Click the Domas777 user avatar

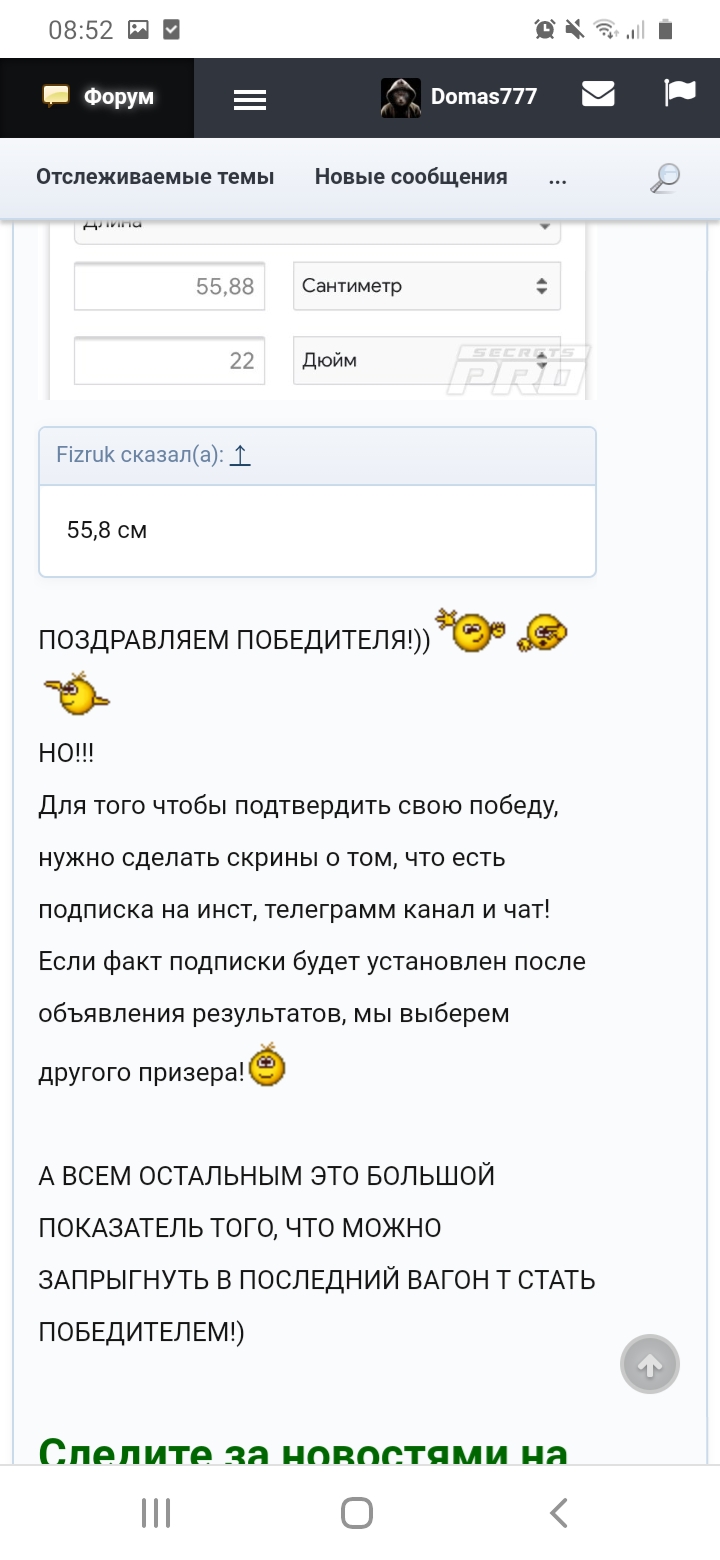point(401,97)
